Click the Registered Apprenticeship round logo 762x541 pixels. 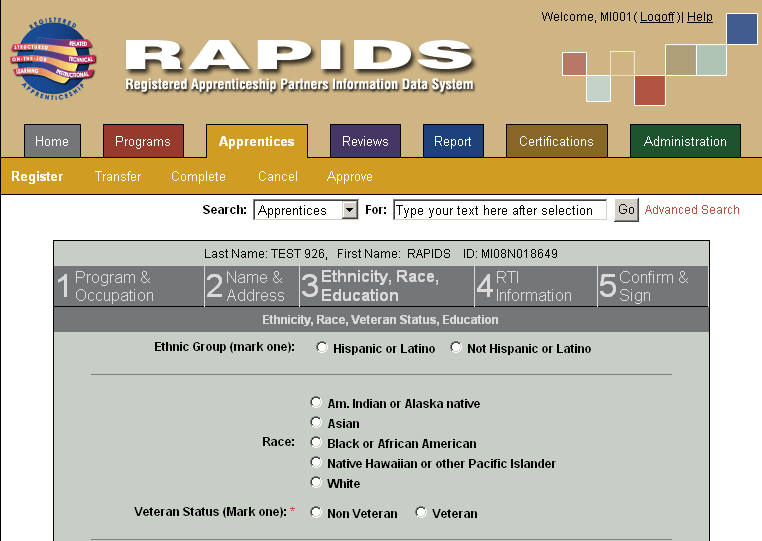(x=53, y=59)
